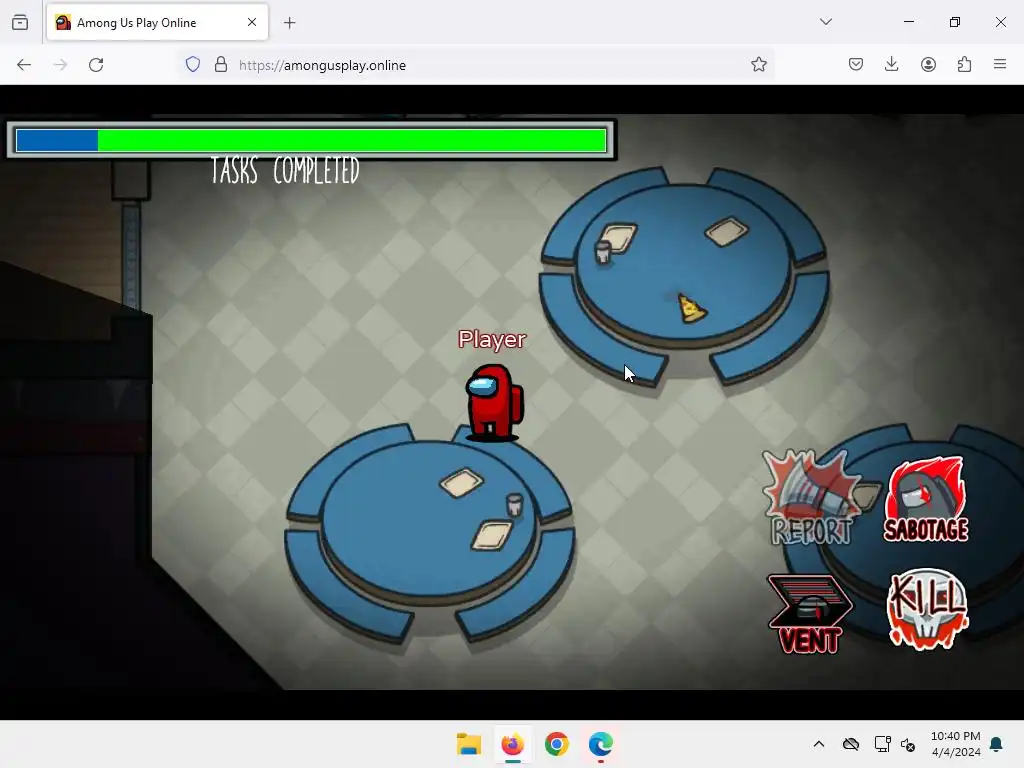Viewport: 1024px width, 768px height.
Task: Click the Player name label
Action: 492,339
